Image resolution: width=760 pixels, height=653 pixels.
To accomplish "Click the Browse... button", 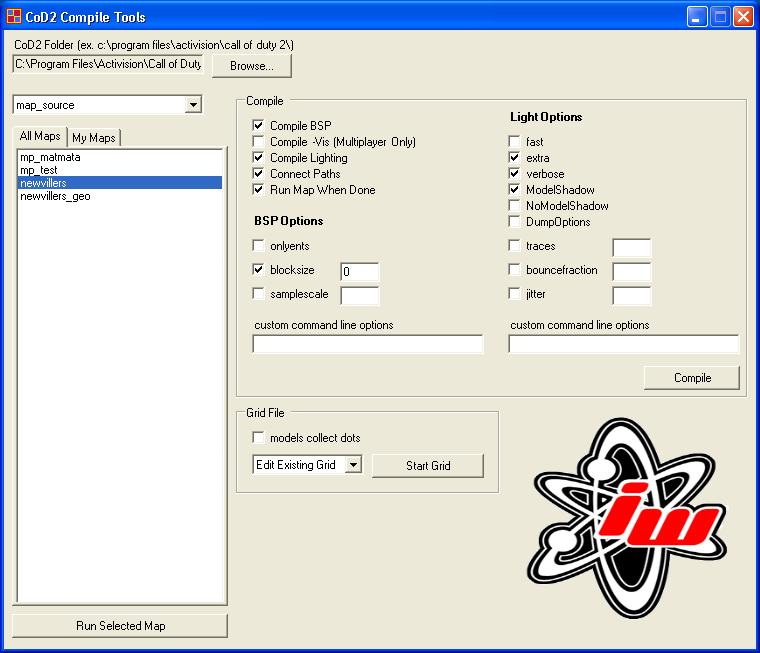I will point(252,65).
